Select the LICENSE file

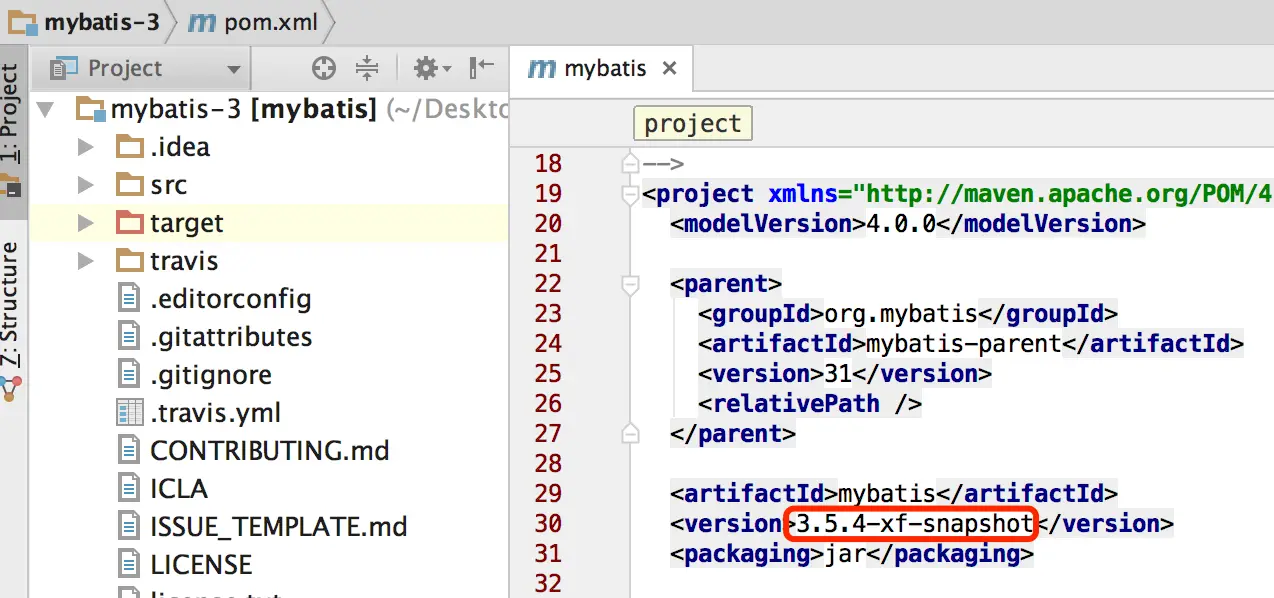[x=201, y=565]
